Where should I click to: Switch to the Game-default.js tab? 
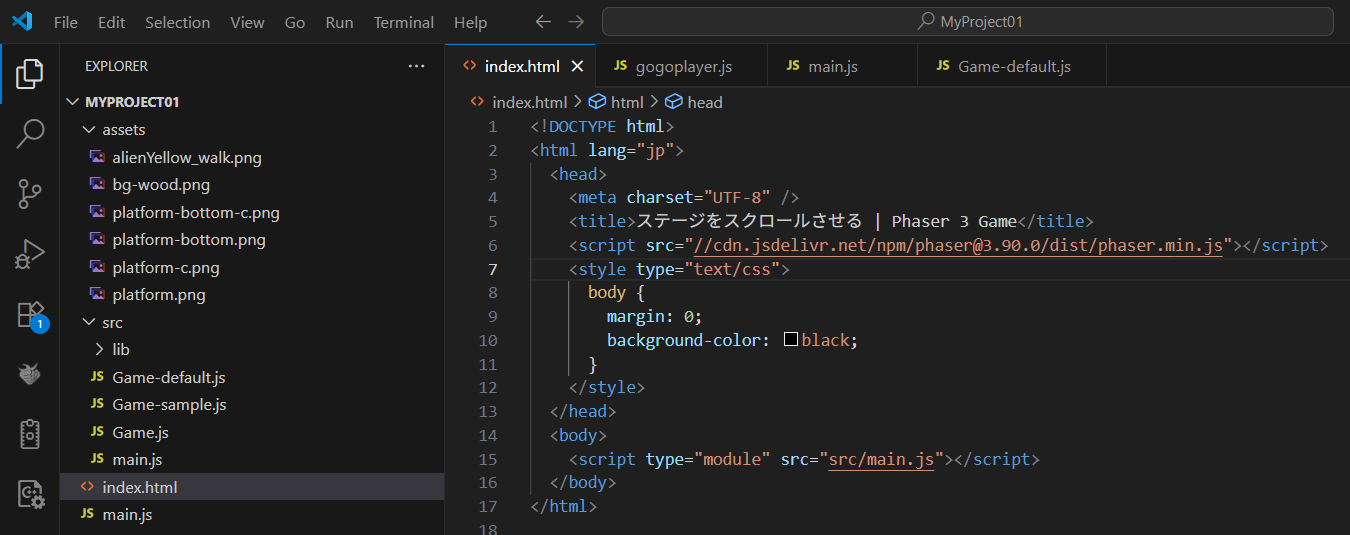1012,67
